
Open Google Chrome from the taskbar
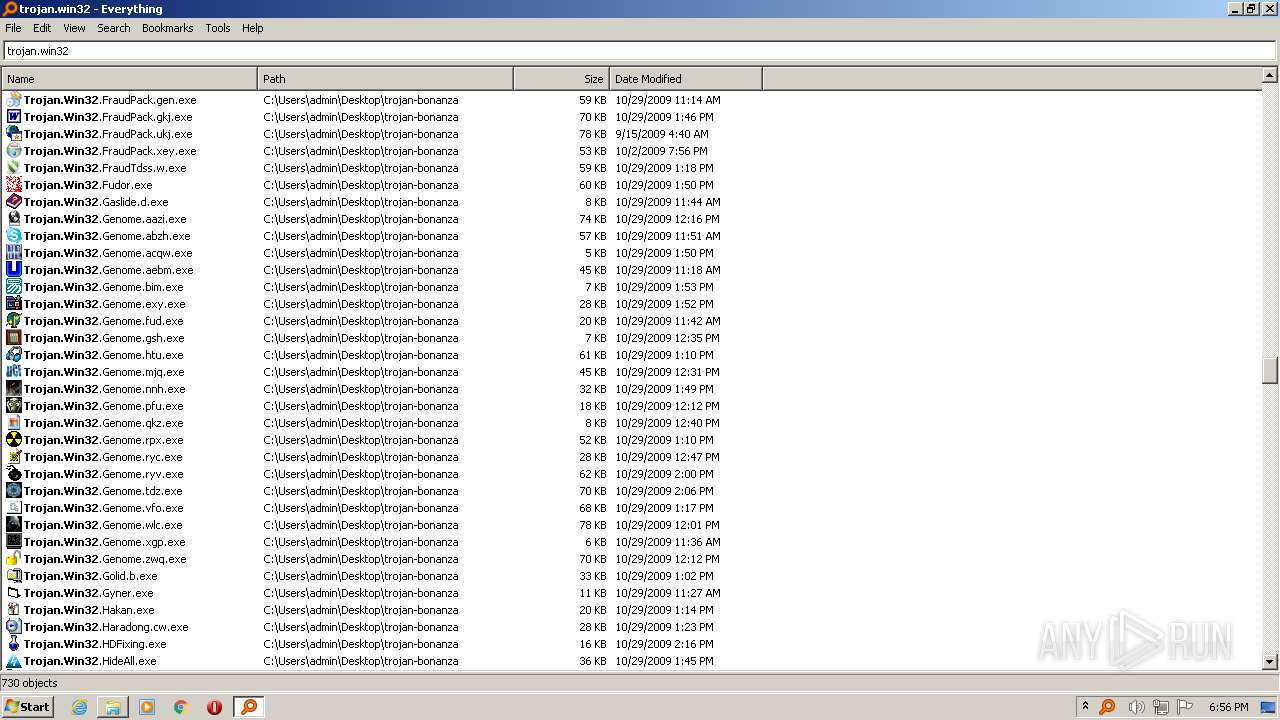point(181,707)
